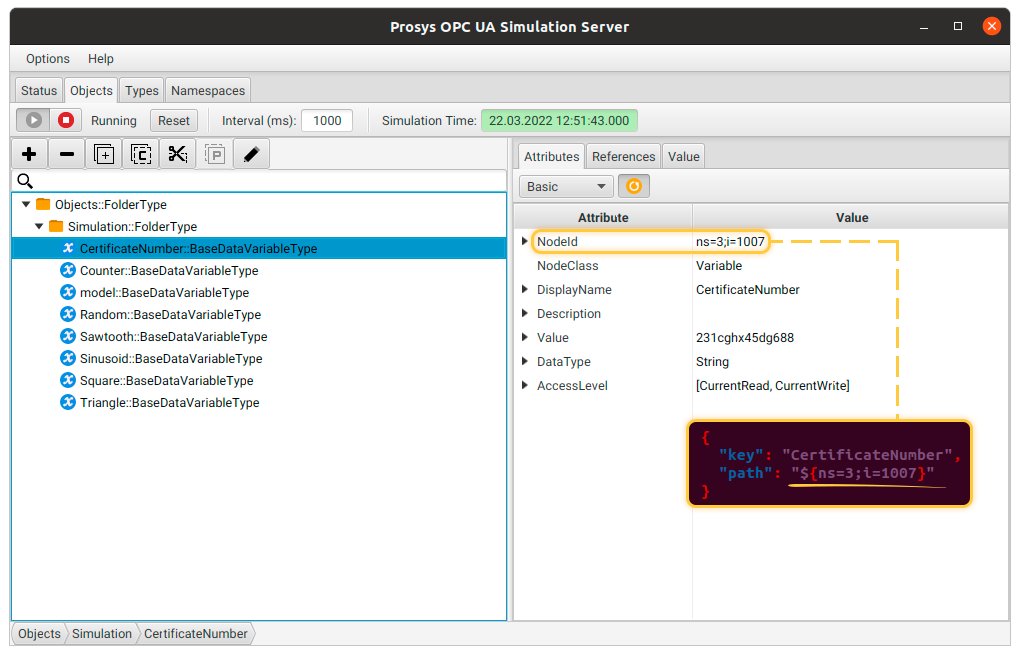1020x655 pixels.
Task: Click the Cut scissors icon
Action: (178, 154)
